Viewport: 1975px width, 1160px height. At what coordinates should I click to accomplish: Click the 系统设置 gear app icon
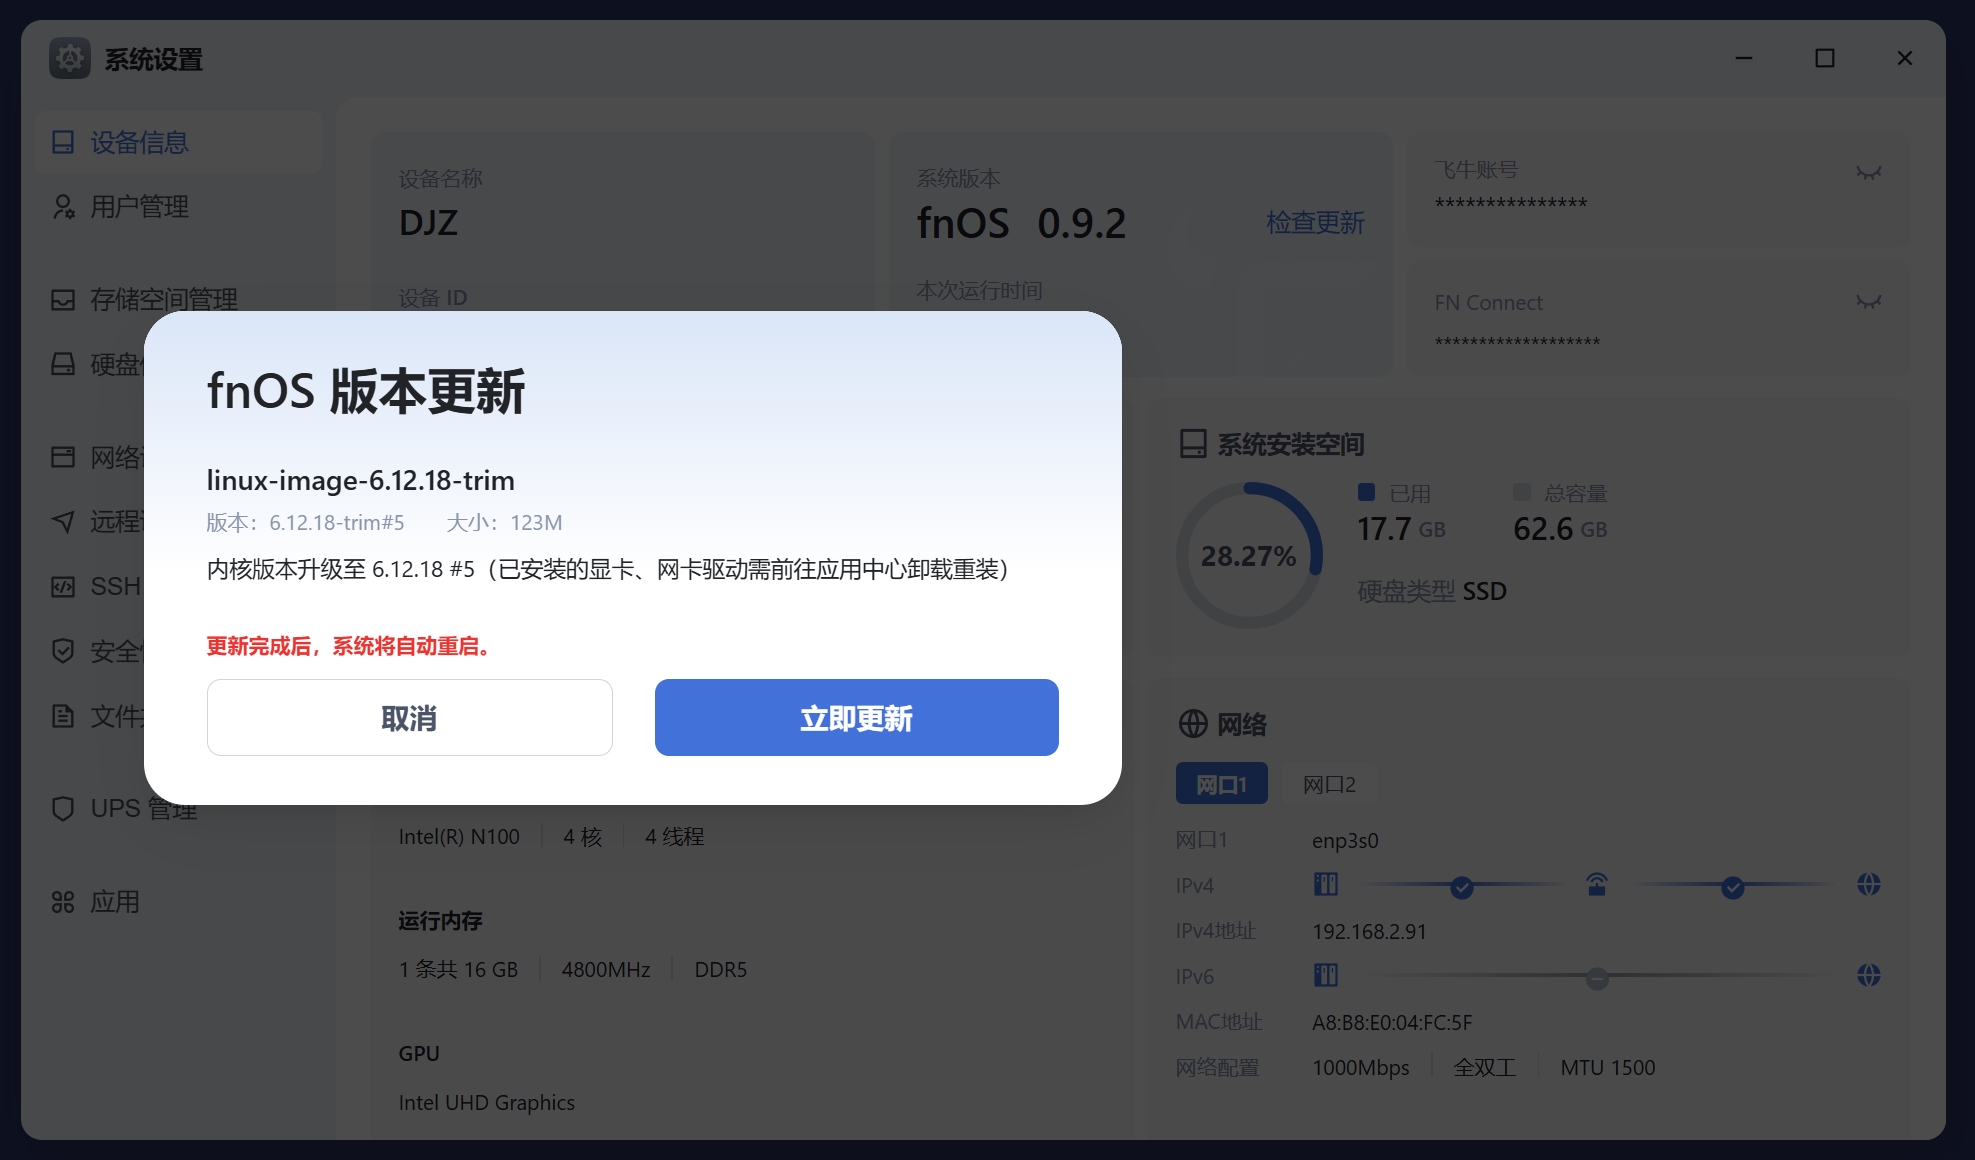tap(70, 59)
